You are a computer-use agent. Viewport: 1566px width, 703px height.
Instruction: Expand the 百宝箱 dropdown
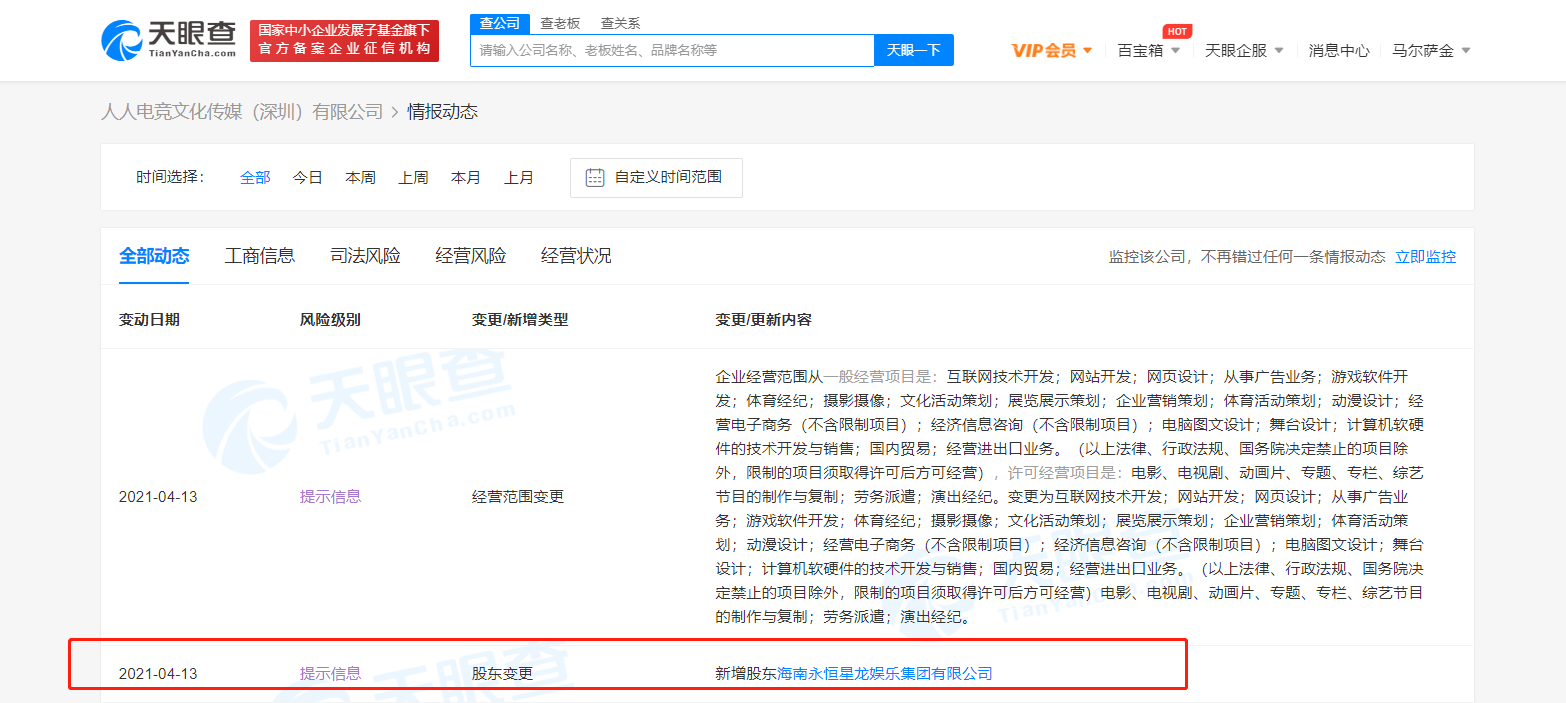[x=1149, y=50]
